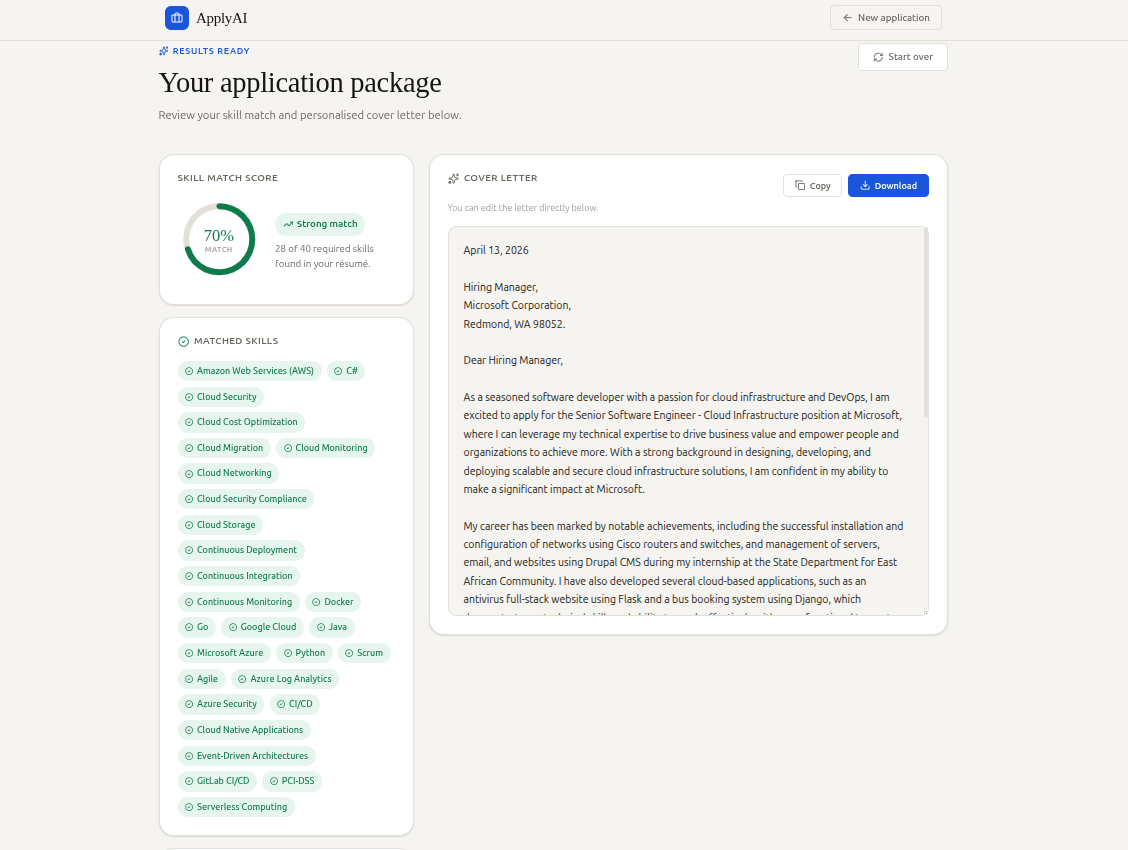Screen dimensions: 1128x850
Task: Click the Serverless Computing skill chip
Action: (236, 807)
